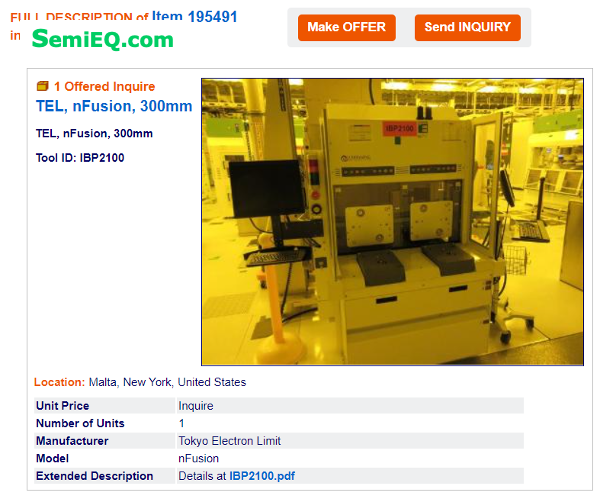Image resolution: width=600 pixels, height=502 pixels.
Task: Click the Tool ID: IBP2100 text
Action: click(x=80, y=158)
